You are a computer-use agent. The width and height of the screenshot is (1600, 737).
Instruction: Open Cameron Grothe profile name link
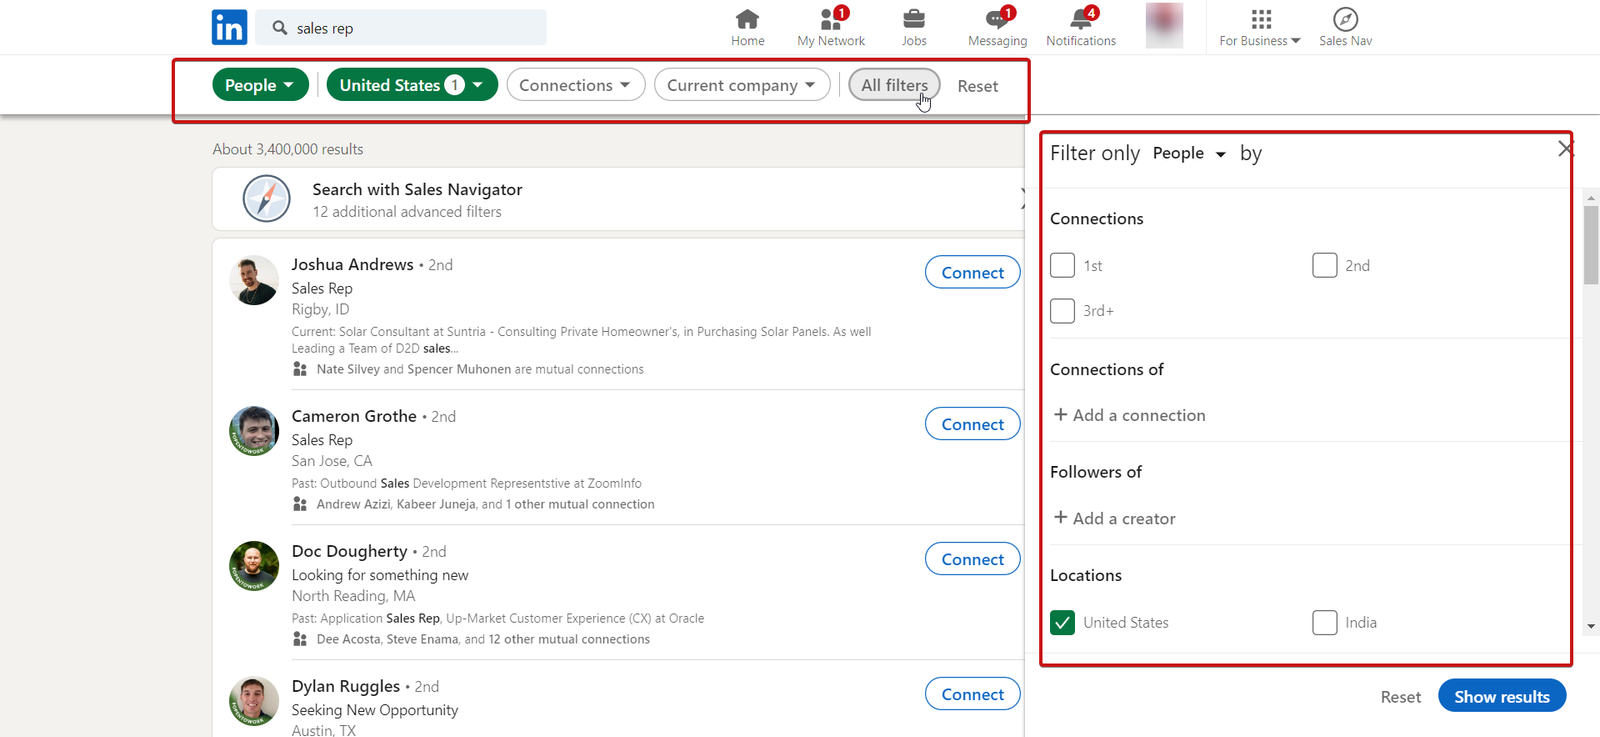point(354,416)
